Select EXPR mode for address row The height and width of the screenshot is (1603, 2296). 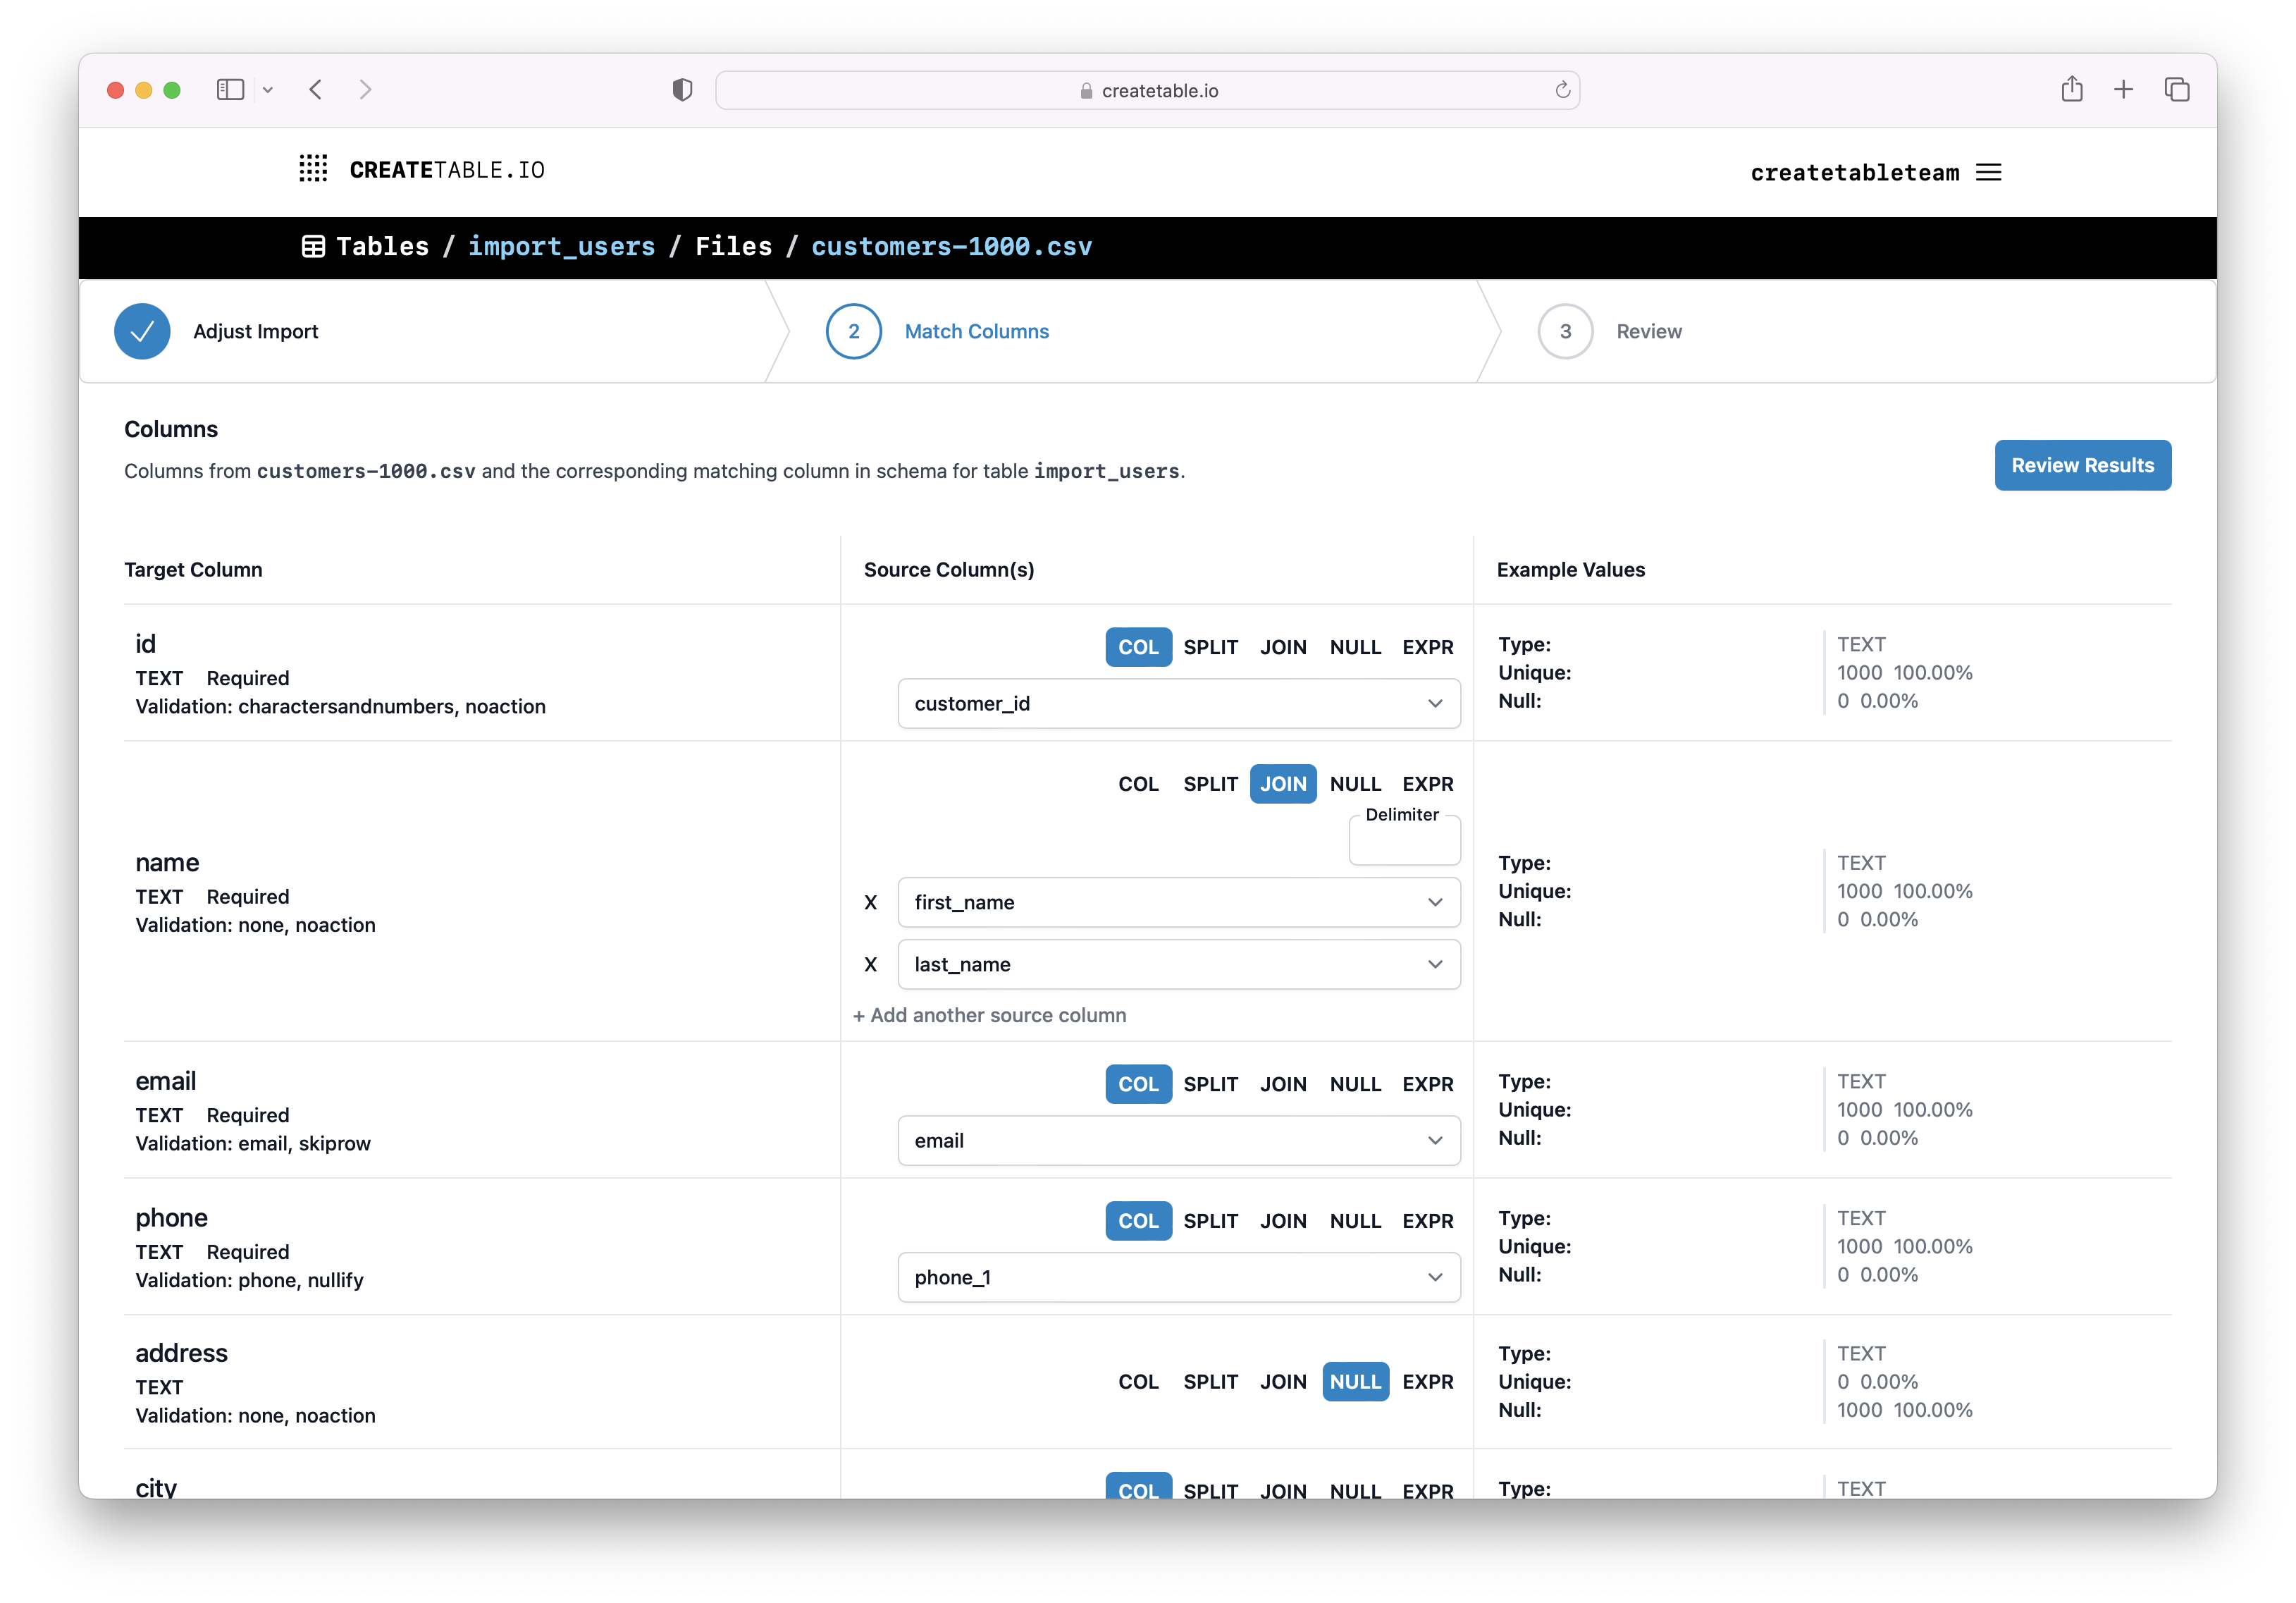pyautogui.click(x=1427, y=1382)
